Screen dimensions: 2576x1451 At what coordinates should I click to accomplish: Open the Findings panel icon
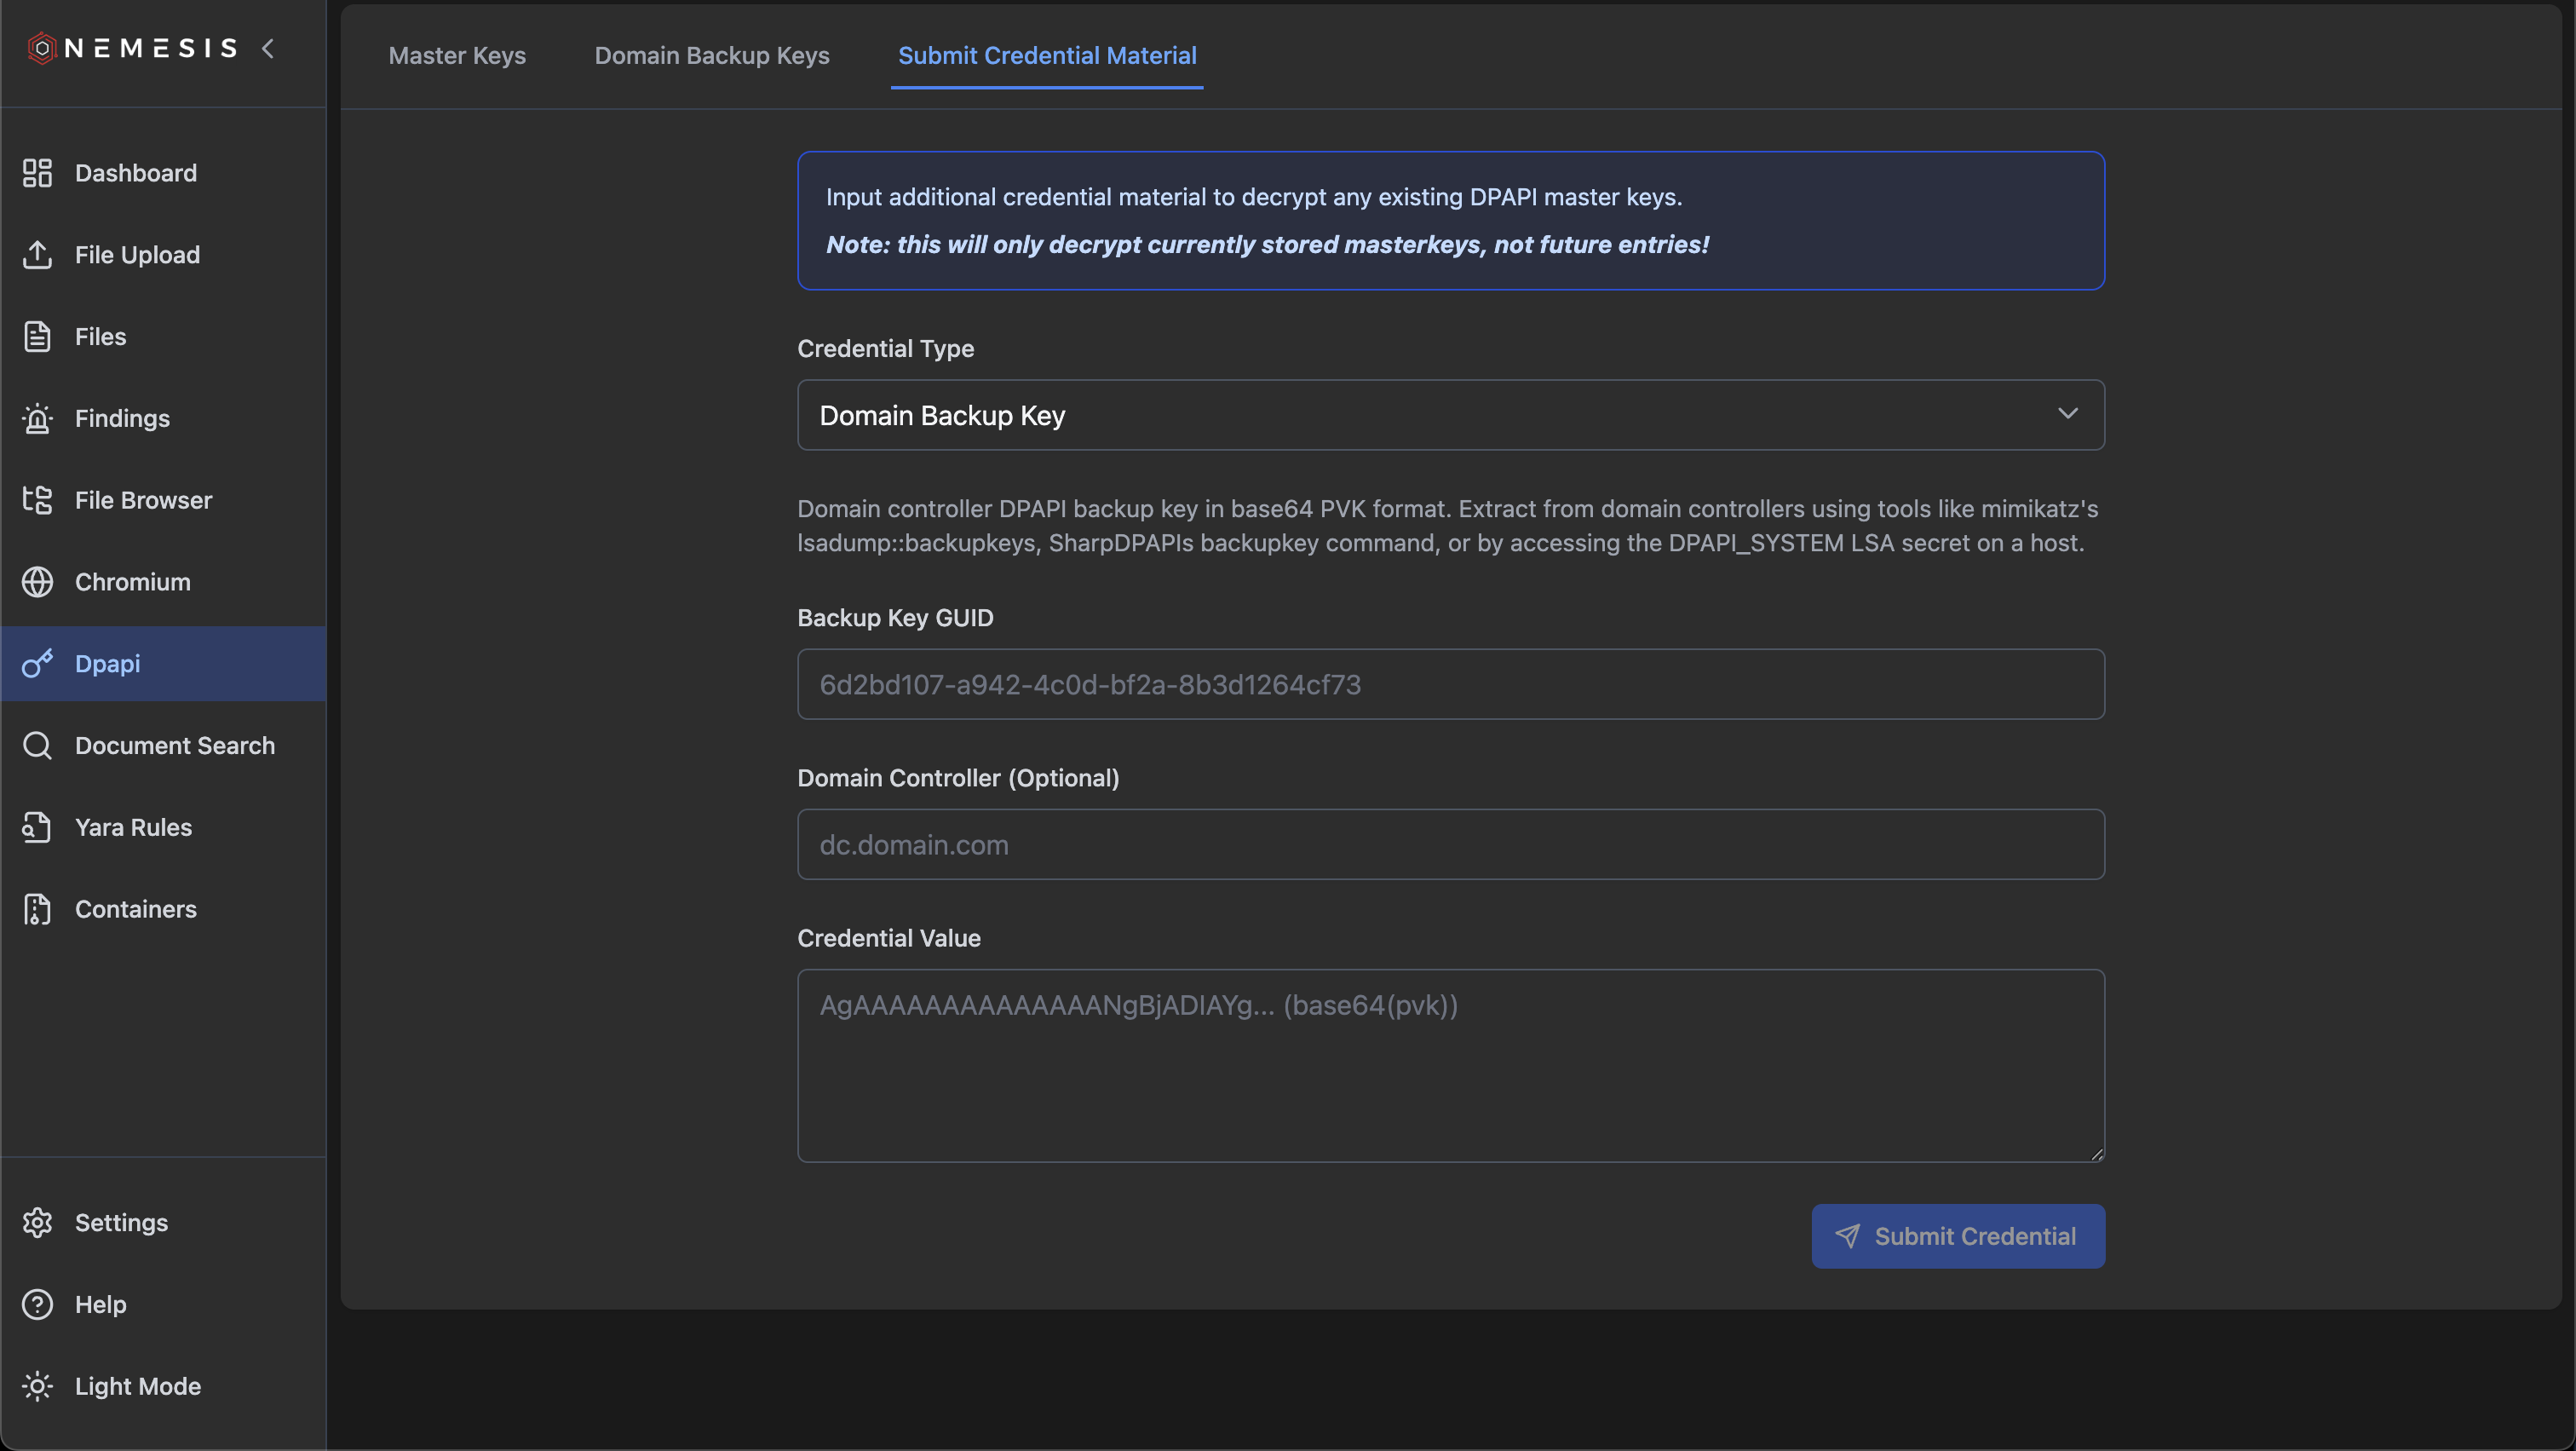click(38, 418)
